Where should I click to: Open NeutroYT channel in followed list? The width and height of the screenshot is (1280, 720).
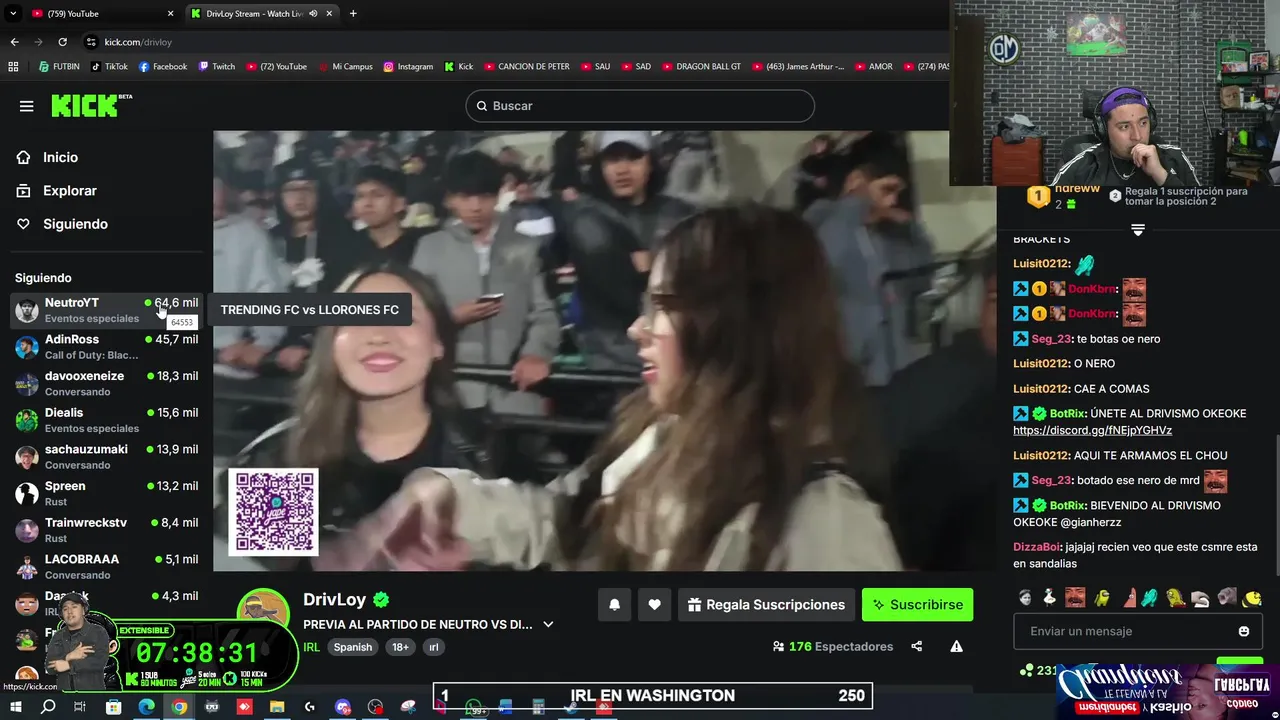(106, 310)
